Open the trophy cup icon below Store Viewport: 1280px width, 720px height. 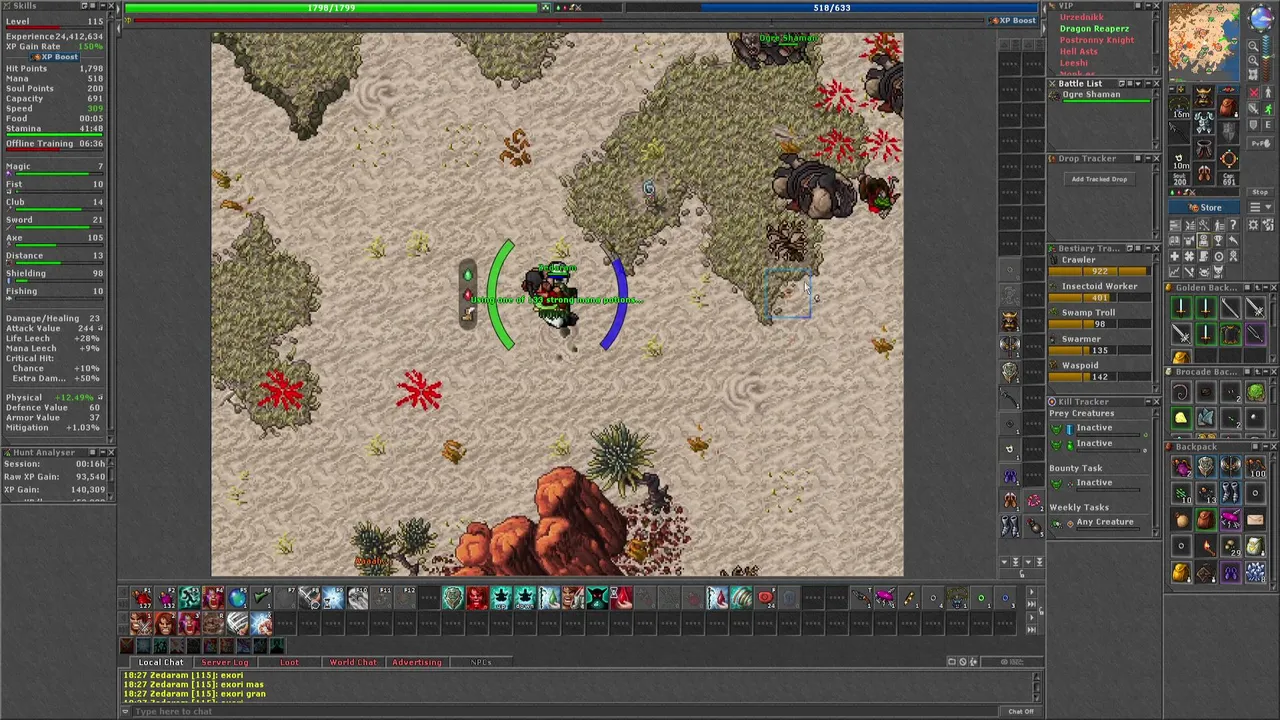point(1218,242)
